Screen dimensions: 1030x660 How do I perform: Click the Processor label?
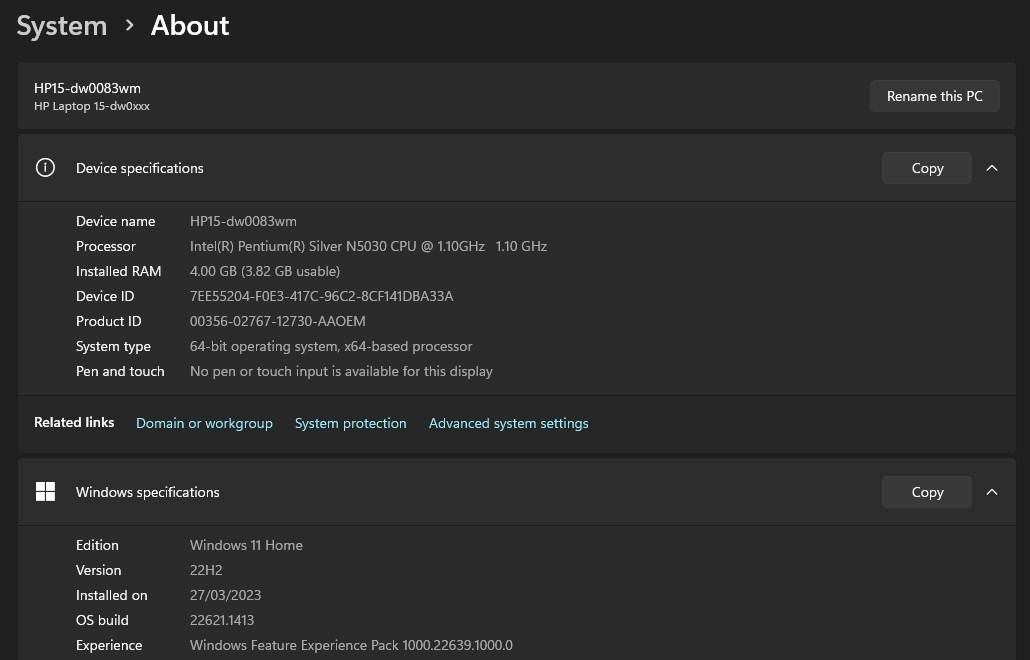106,246
